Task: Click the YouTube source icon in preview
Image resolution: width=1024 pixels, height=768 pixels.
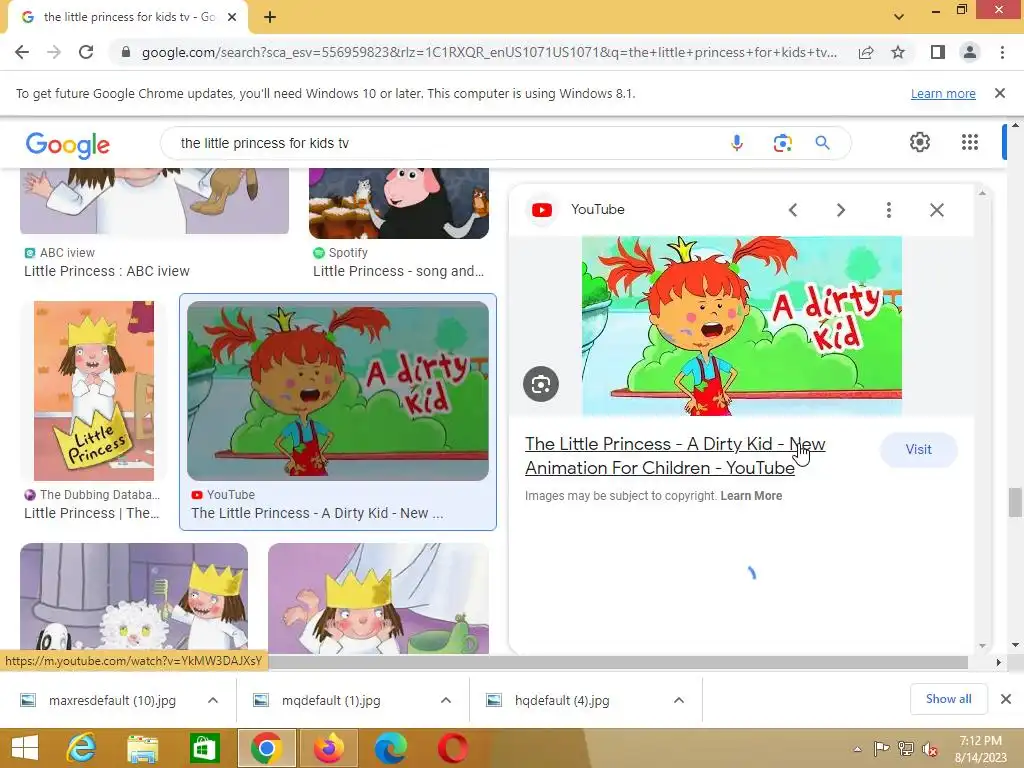Action: pyautogui.click(x=542, y=210)
